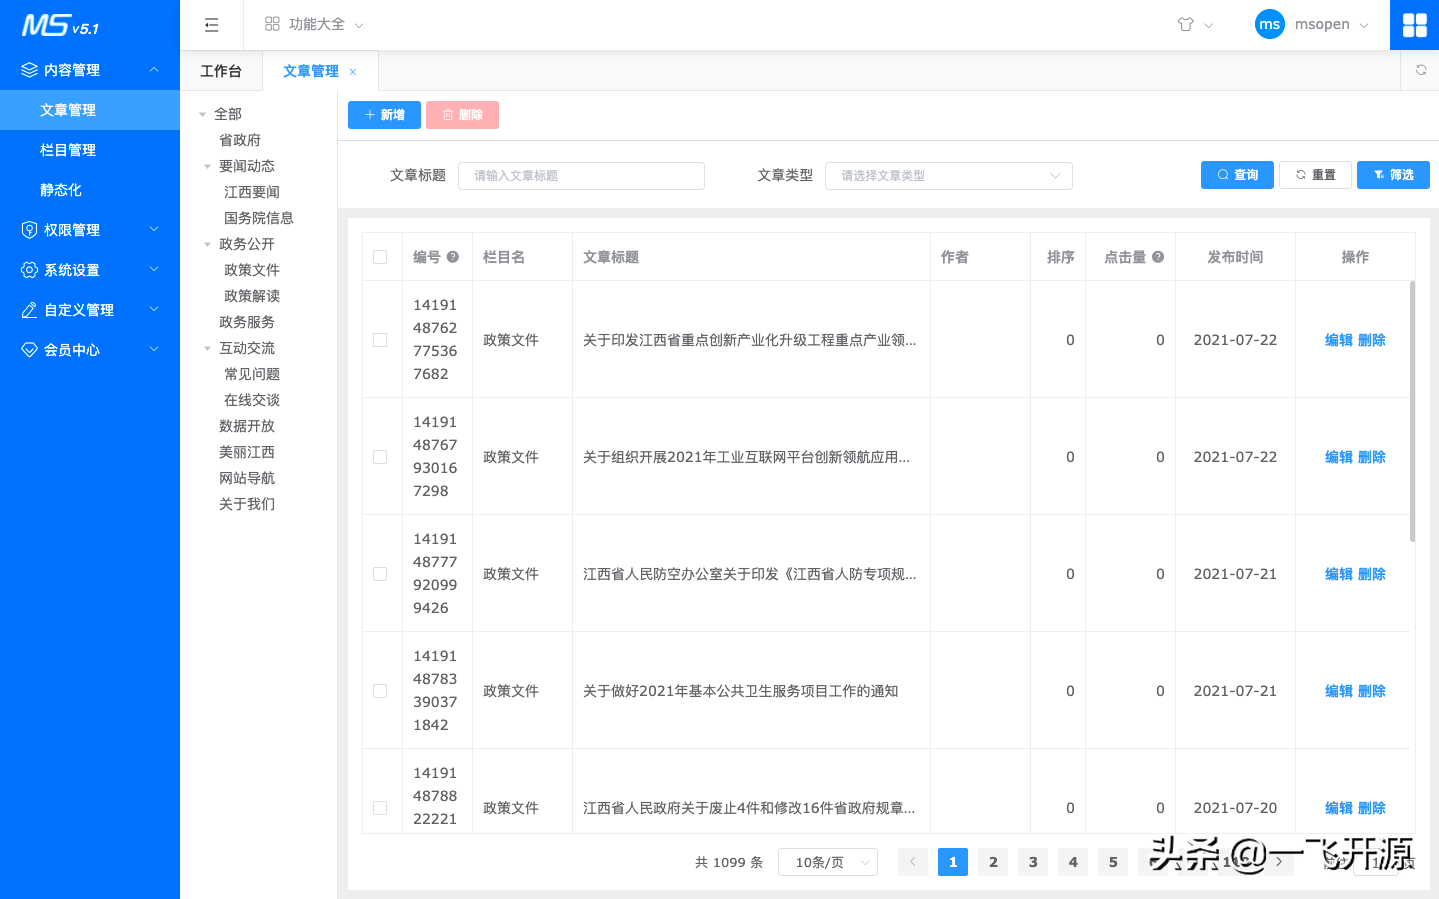Screen dimensions: 1439x899
Task: Select the first article row checkbox
Action: tap(380, 339)
